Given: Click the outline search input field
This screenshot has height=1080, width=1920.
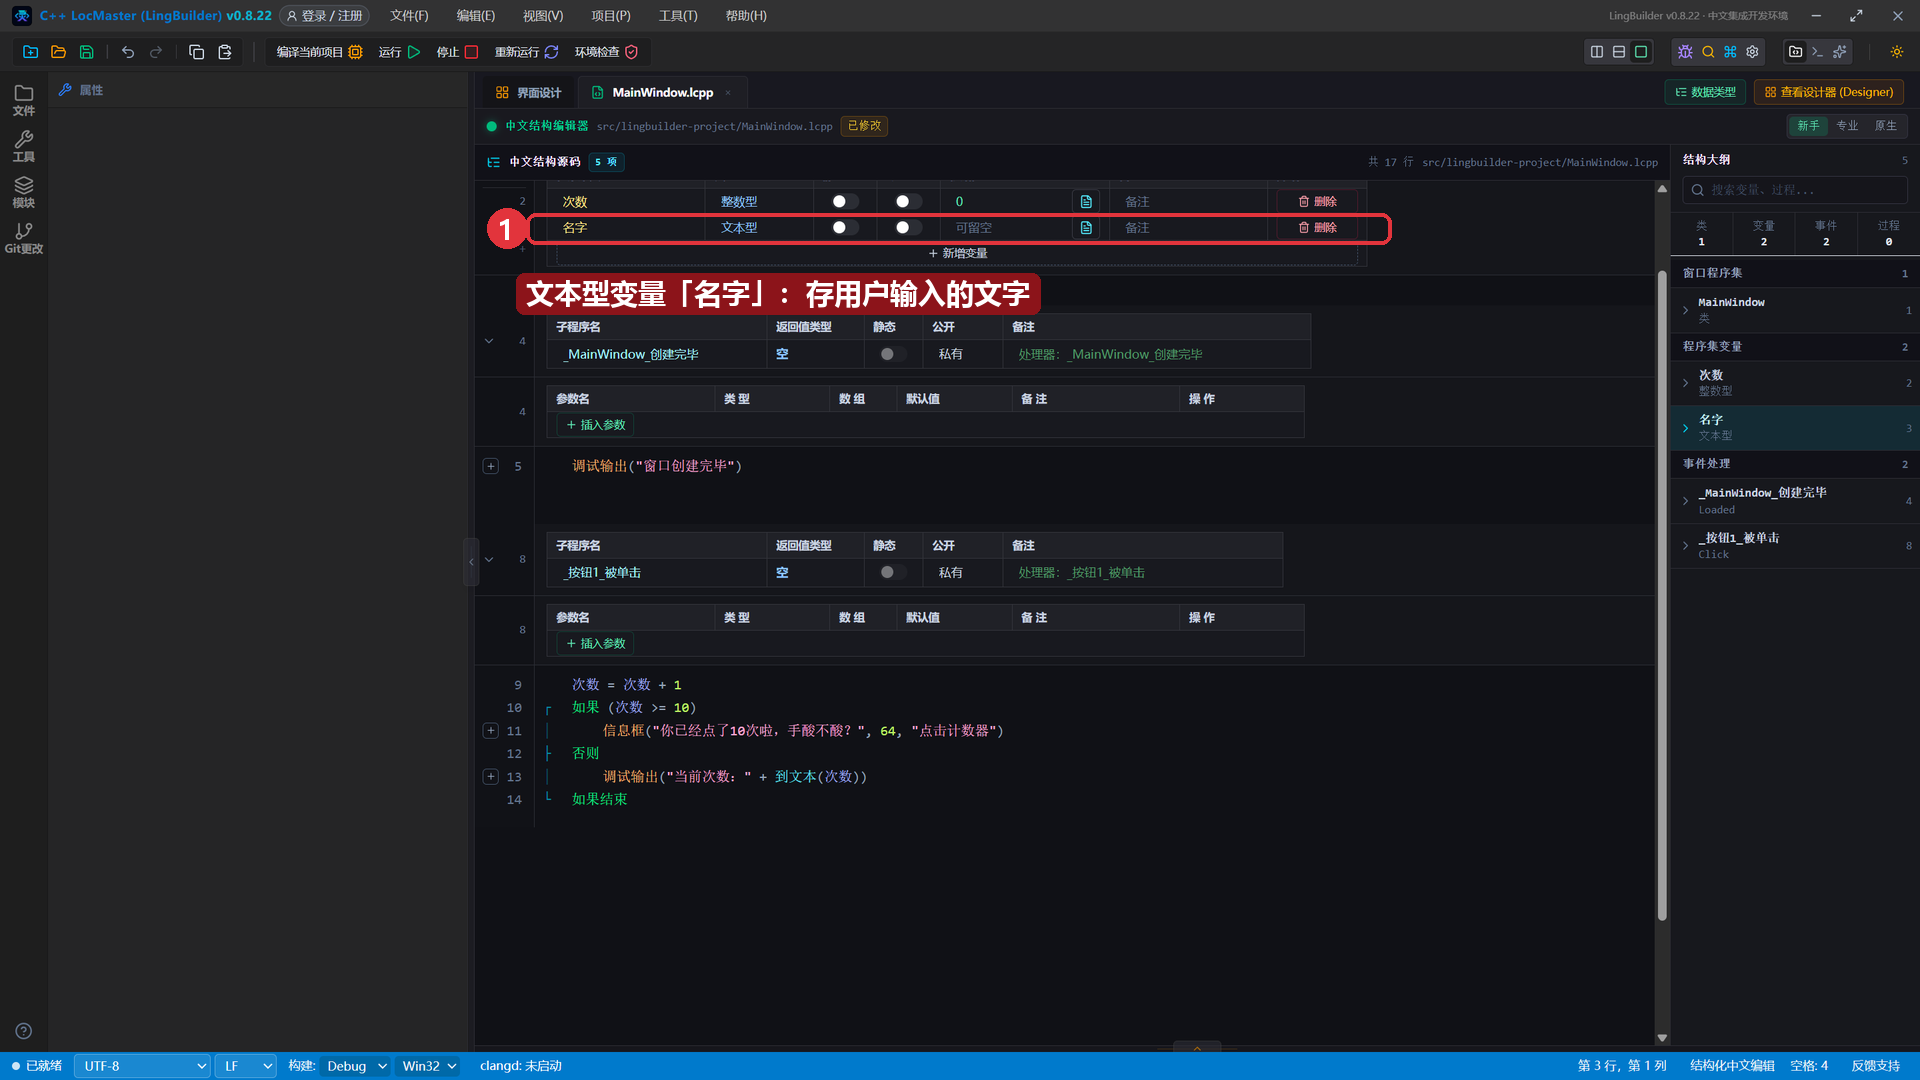Looking at the screenshot, I should click(1795, 190).
